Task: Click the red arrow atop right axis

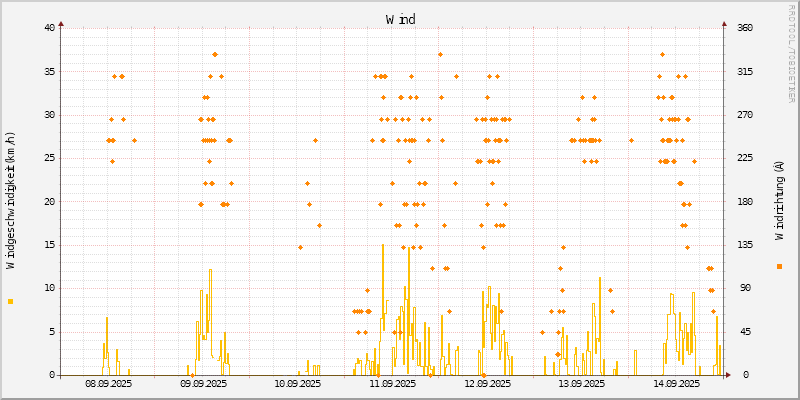Action: [x=724, y=23]
